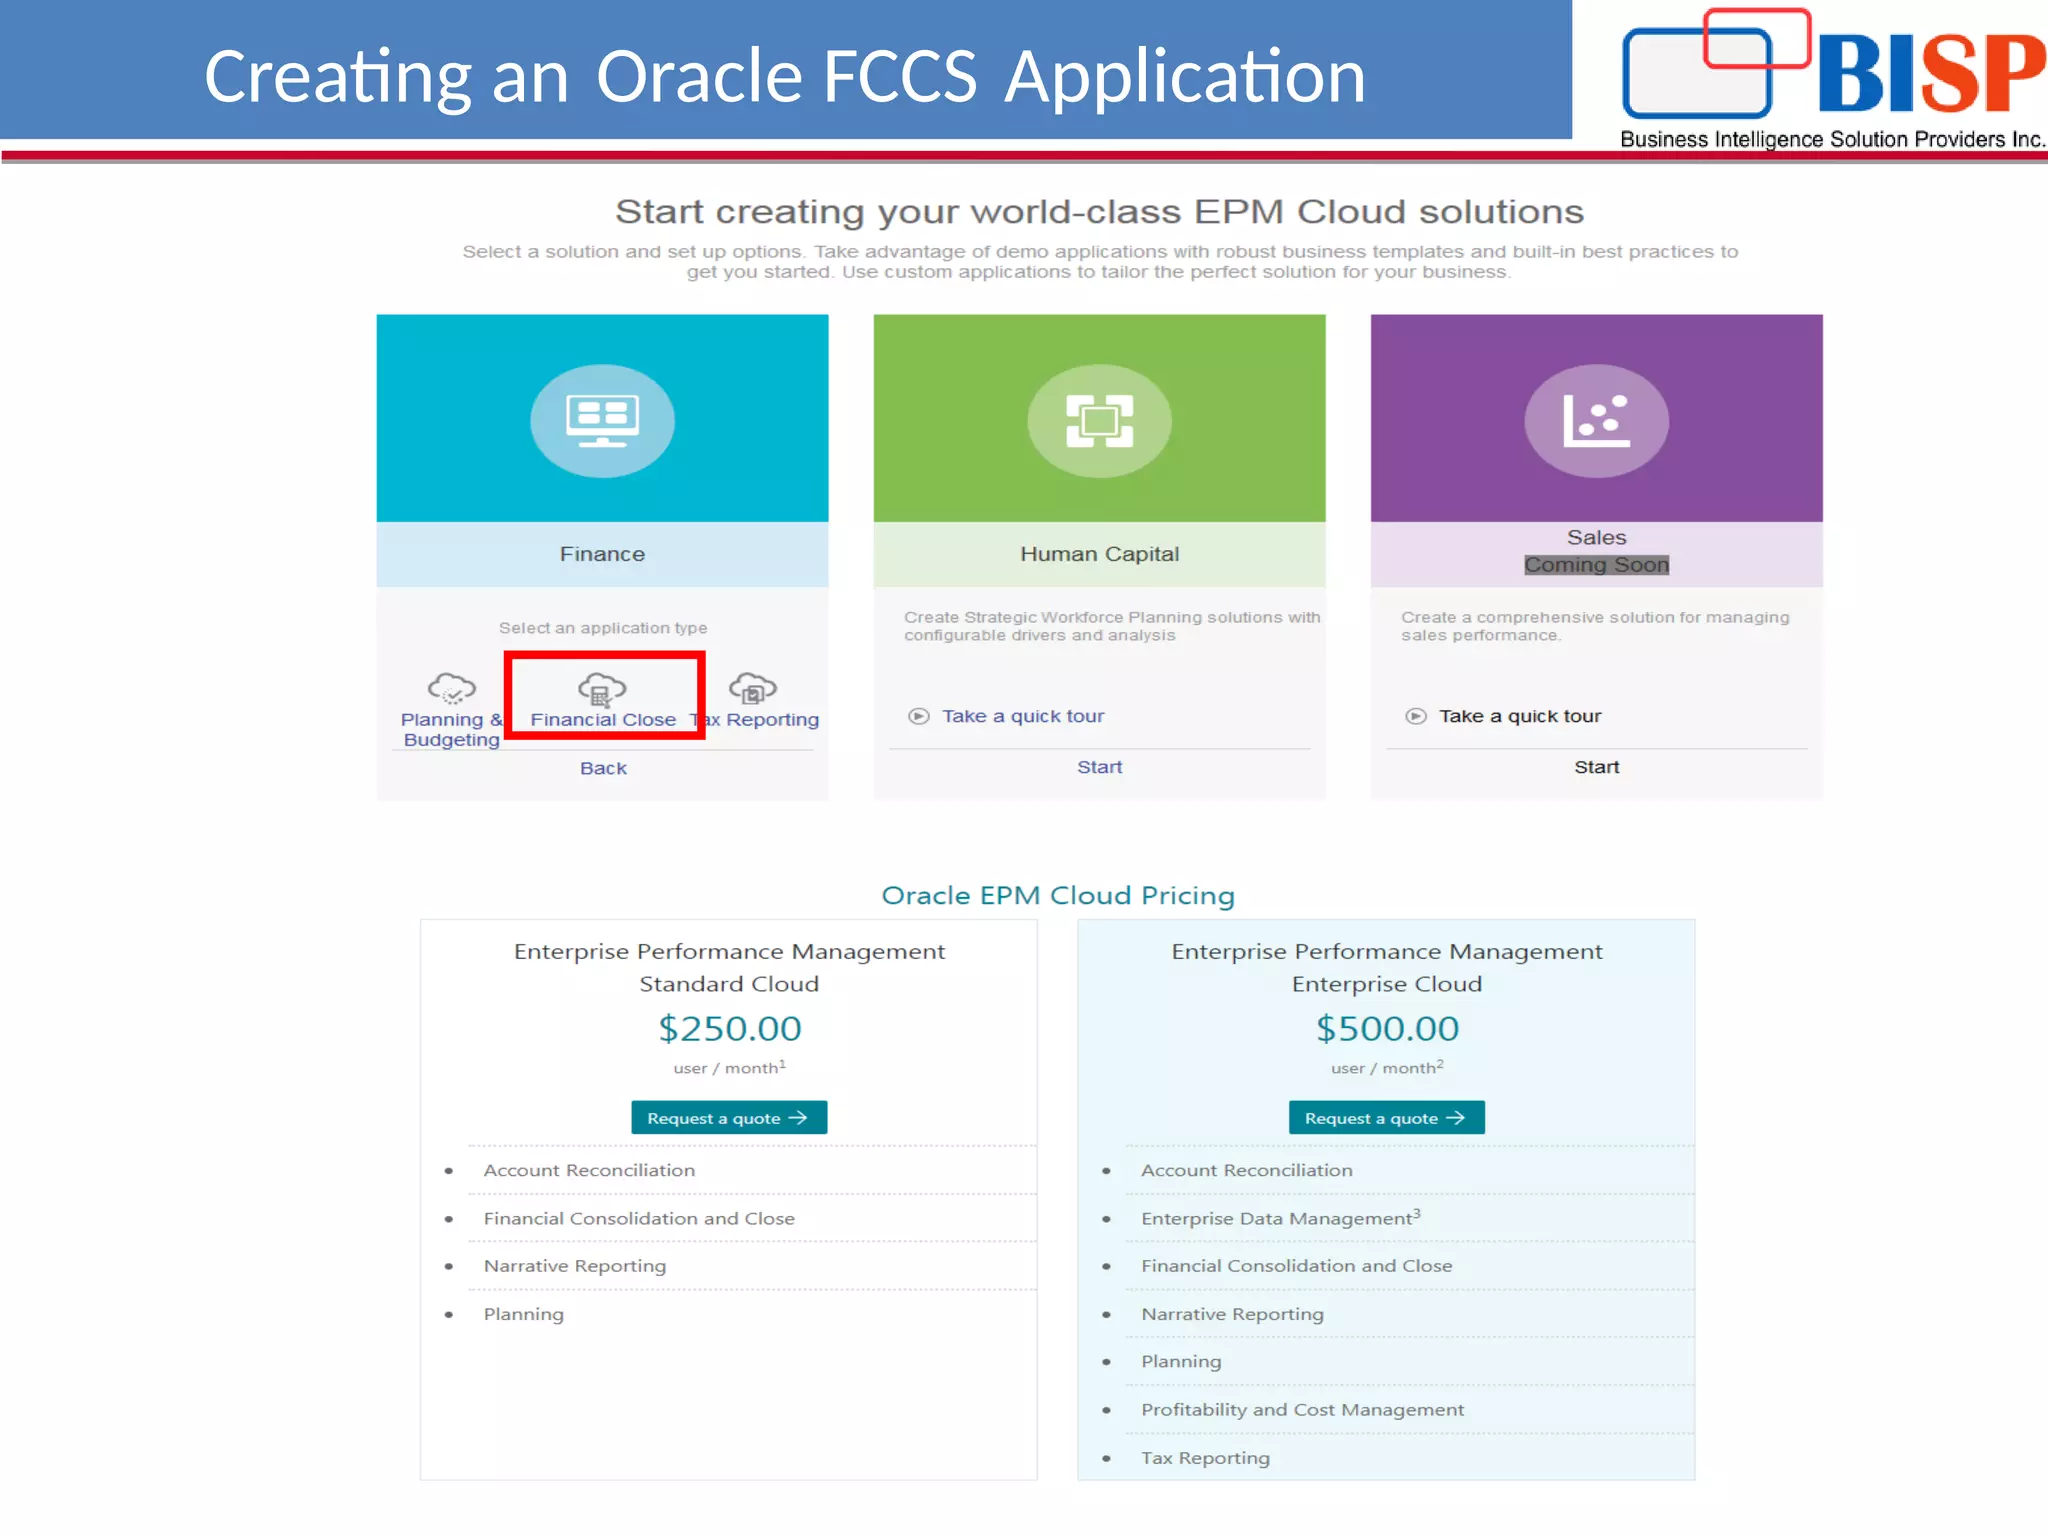
Task: Click Account Reconciliation in Standard Cloud list
Action: coord(589,1170)
